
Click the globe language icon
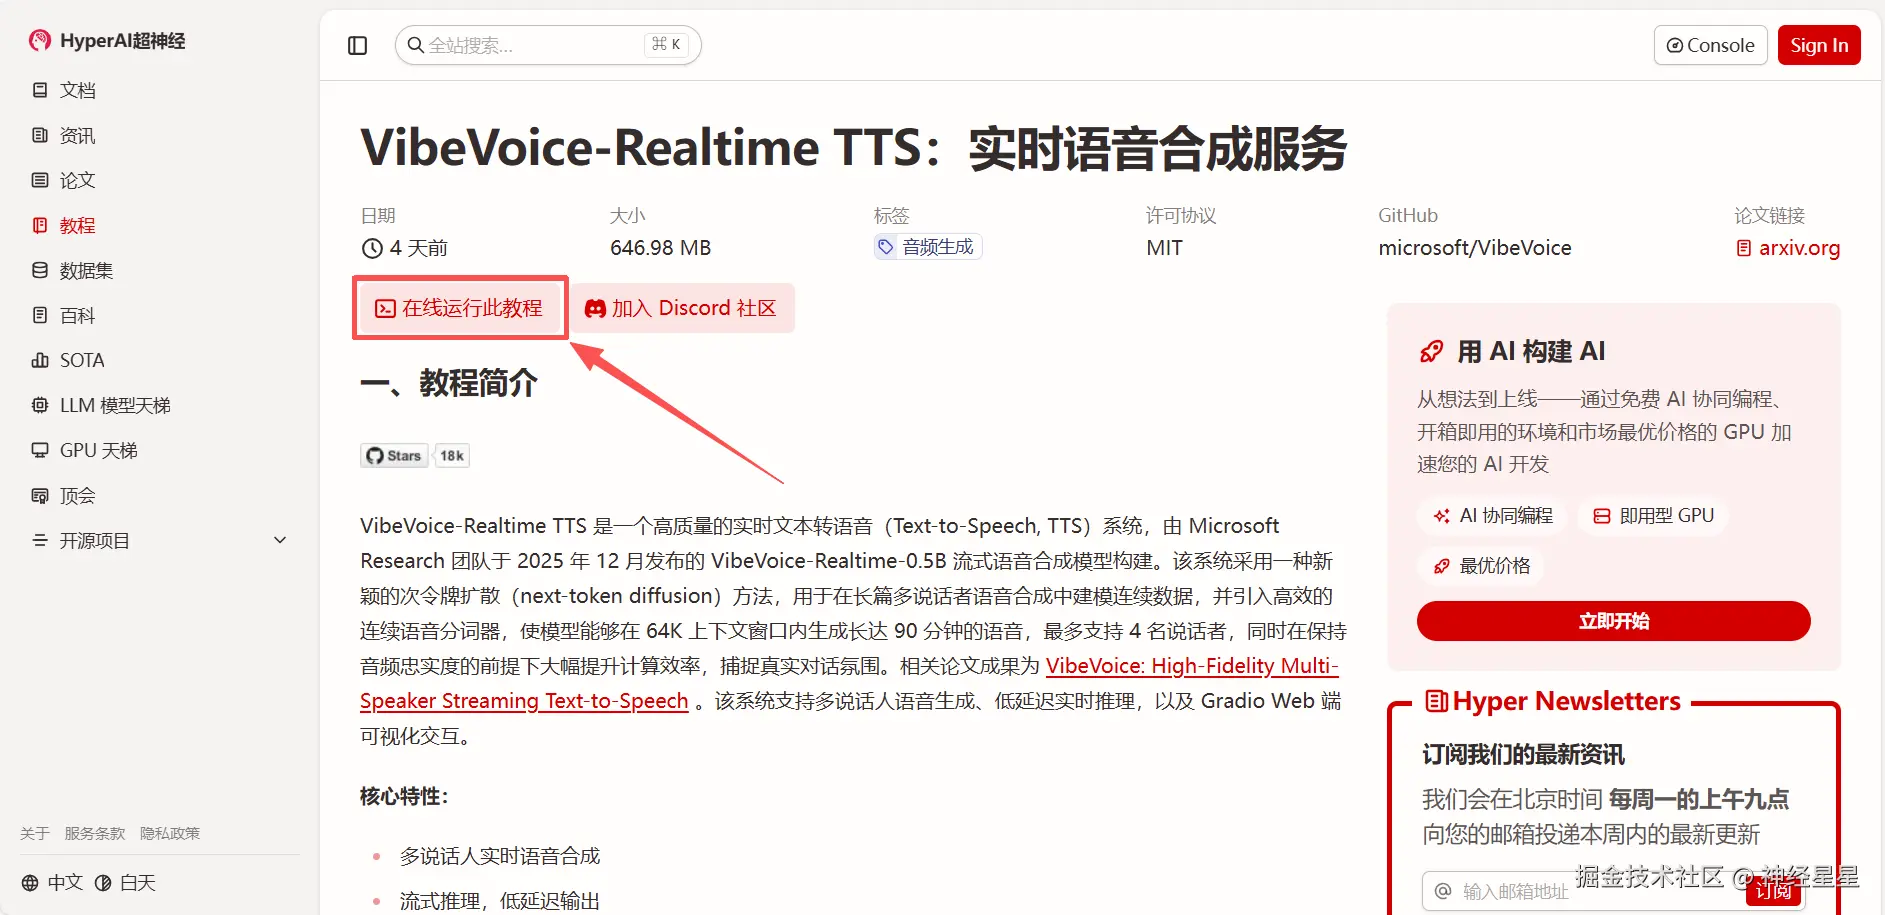coord(30,883)
